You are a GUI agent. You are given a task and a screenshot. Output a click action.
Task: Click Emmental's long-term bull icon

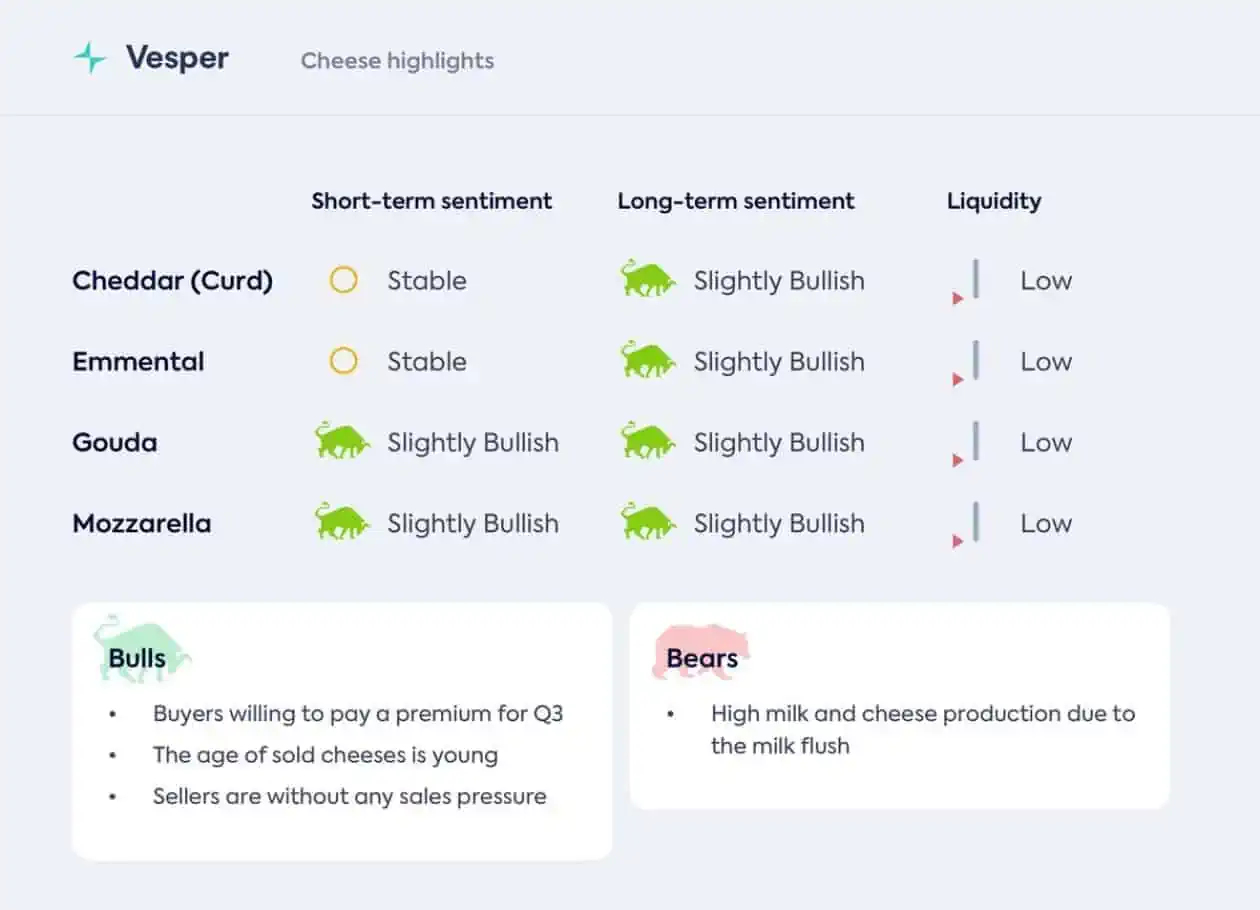tap(647, 359)
